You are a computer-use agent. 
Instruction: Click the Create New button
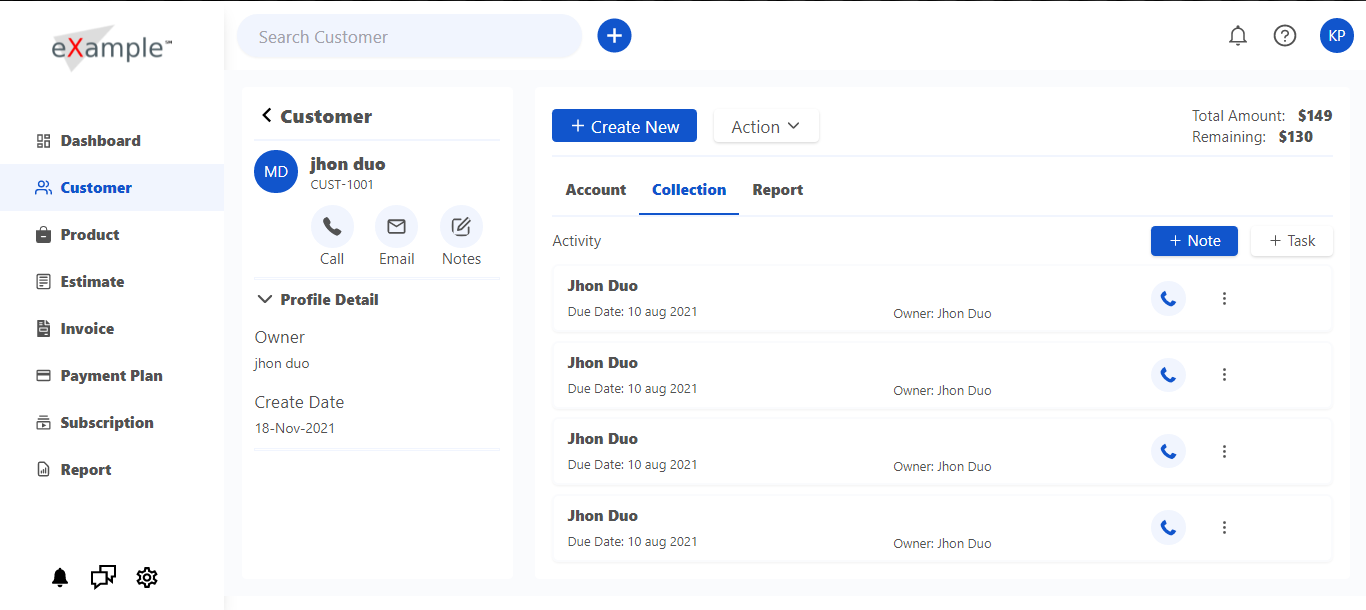[624, 126]
